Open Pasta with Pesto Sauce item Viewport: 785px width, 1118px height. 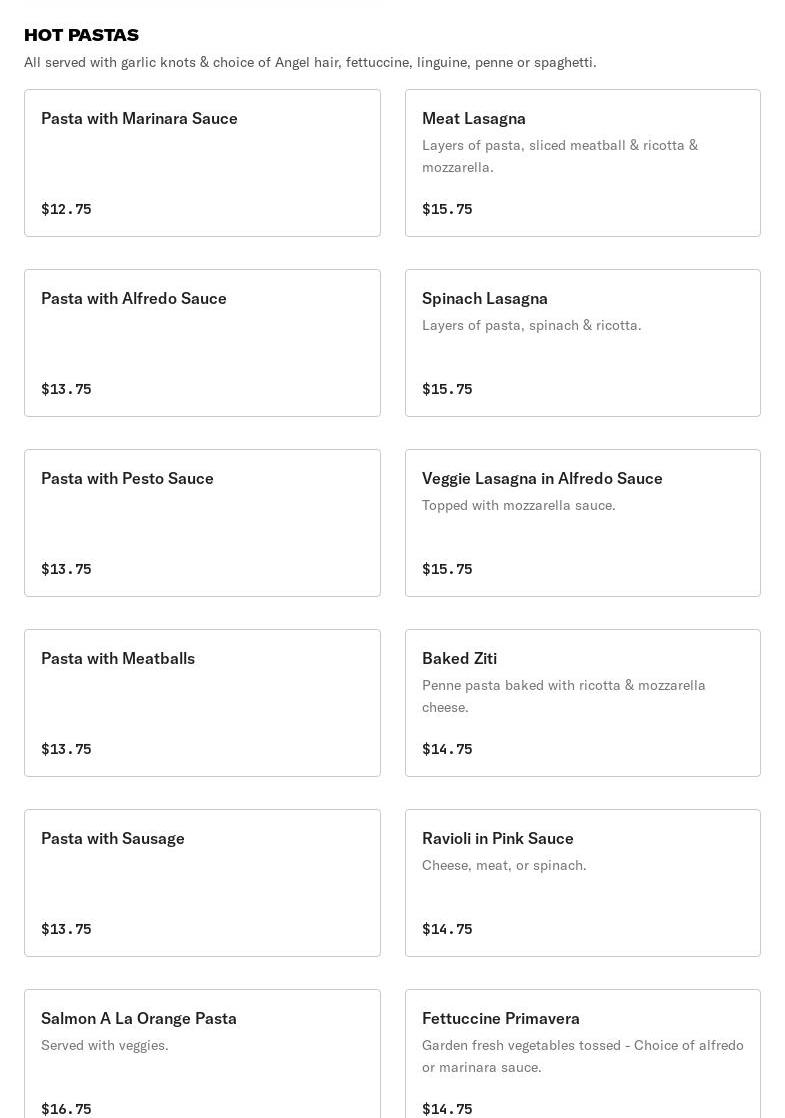[202, 523]
